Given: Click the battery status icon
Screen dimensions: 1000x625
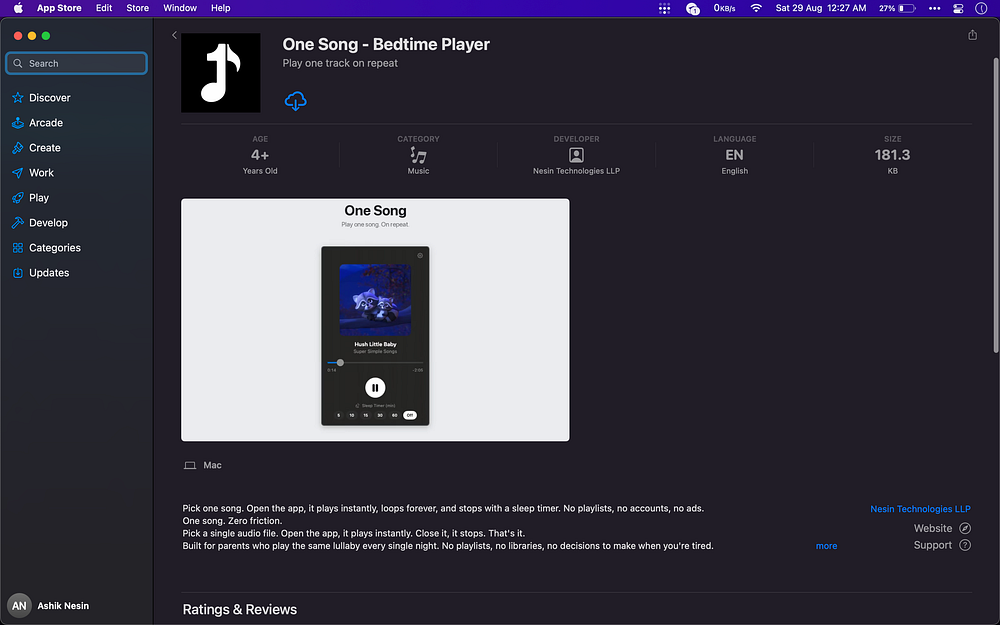Looking at the screenshot, I should (906, 8).
